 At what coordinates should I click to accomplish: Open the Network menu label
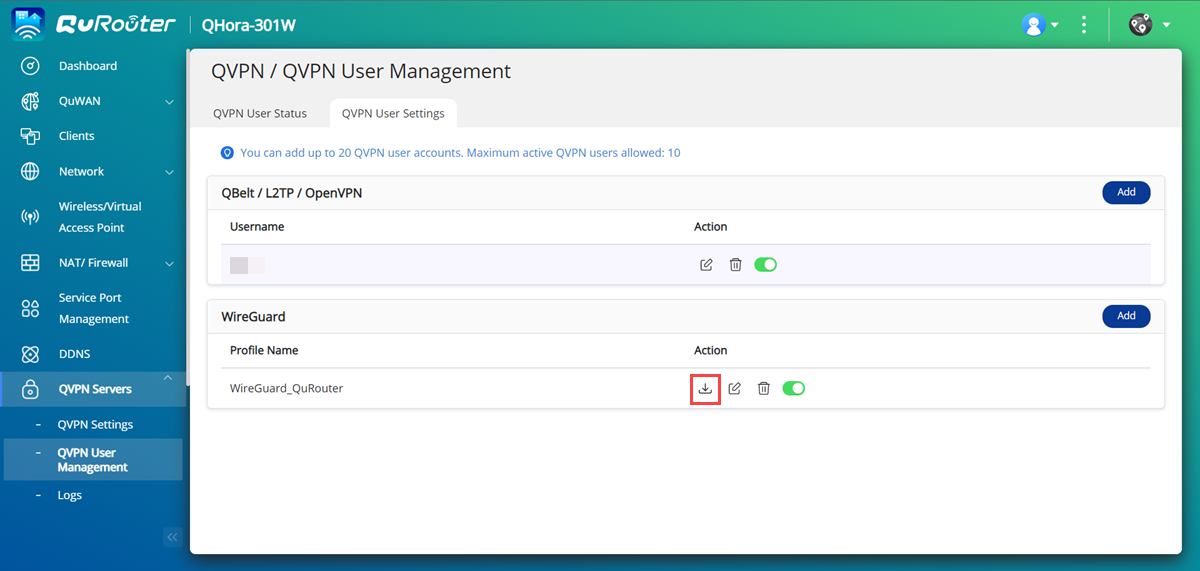pyautogui.click(x=81, y=172)
